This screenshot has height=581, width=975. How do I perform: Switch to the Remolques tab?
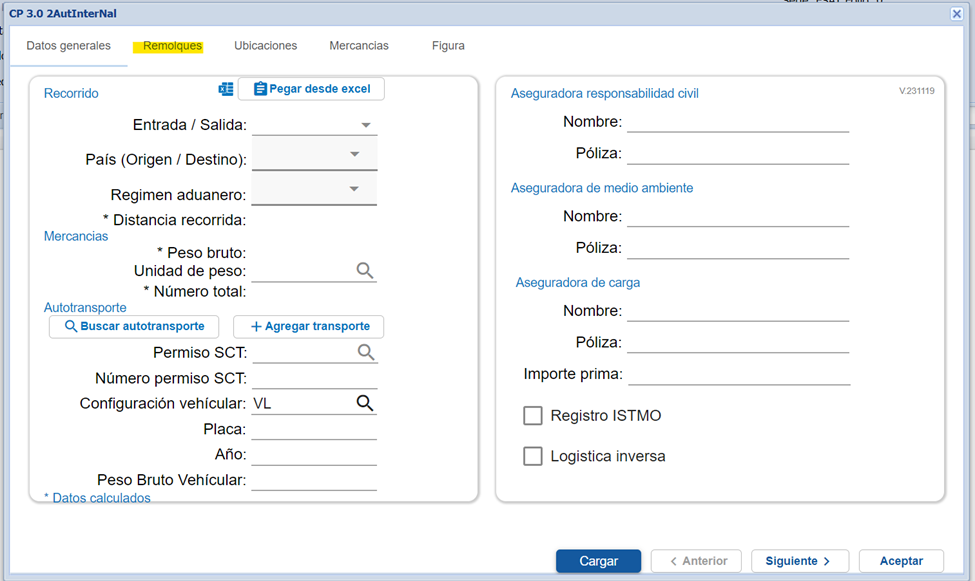tap(172, 46)
